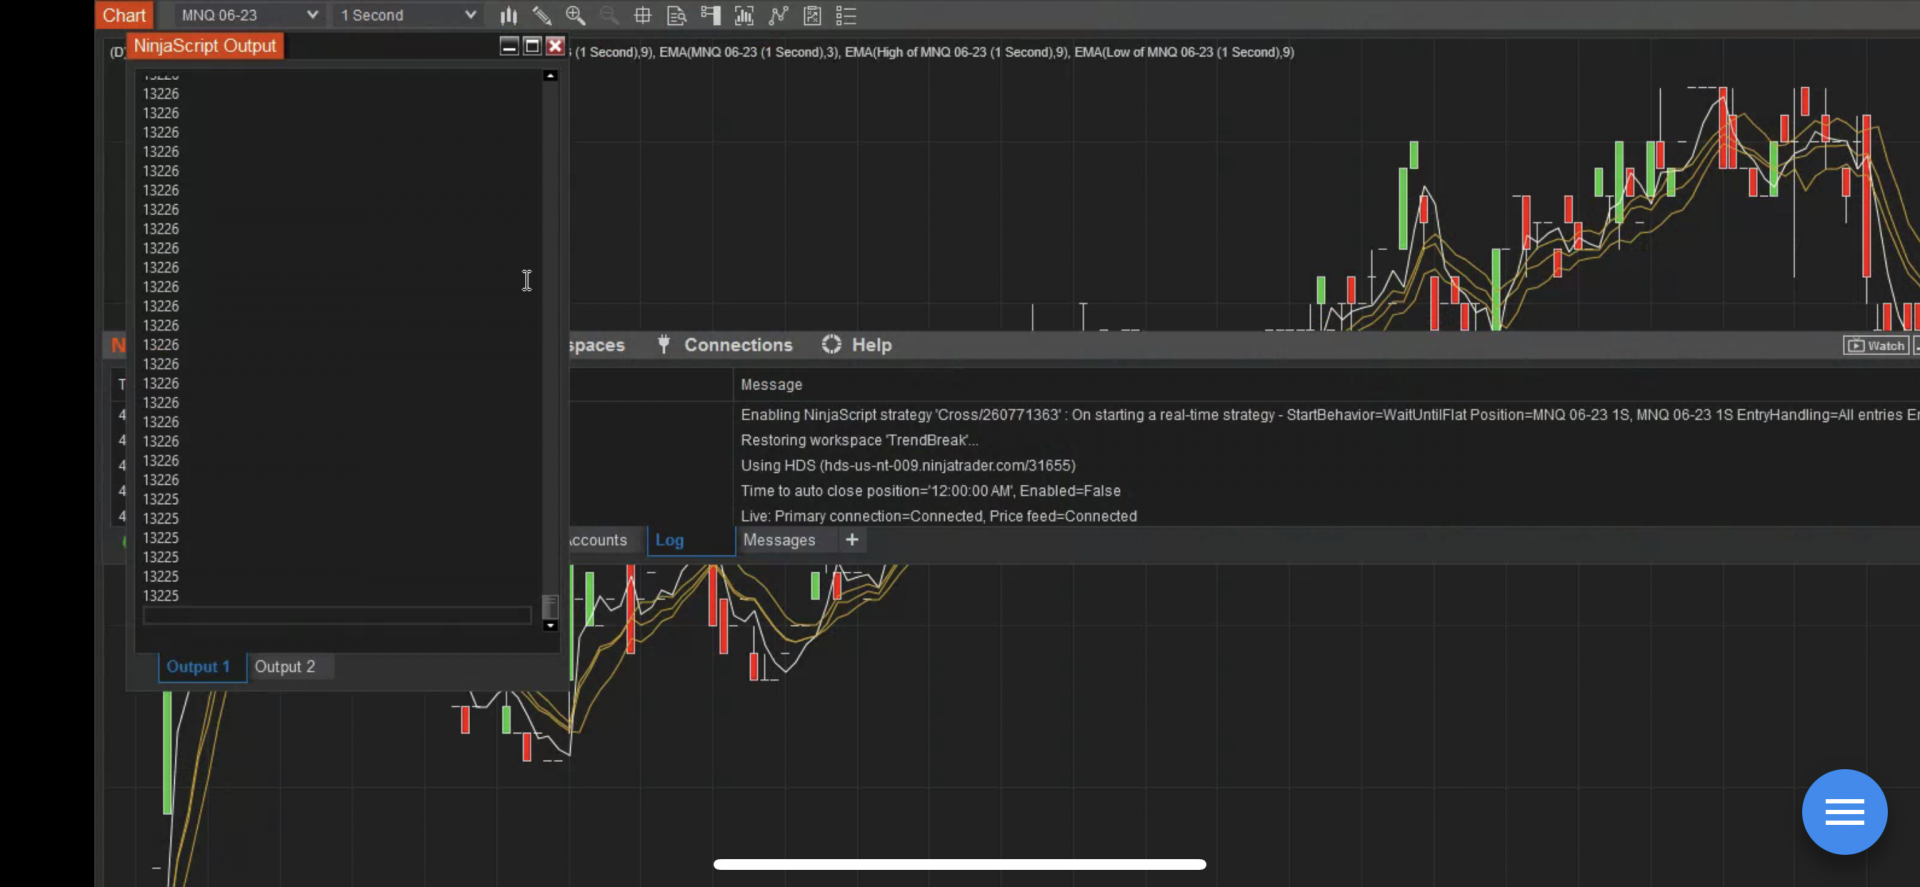This screenshot has height=887, width=1920.
Task: Select the Messages tab
Action: coord(779,540)
